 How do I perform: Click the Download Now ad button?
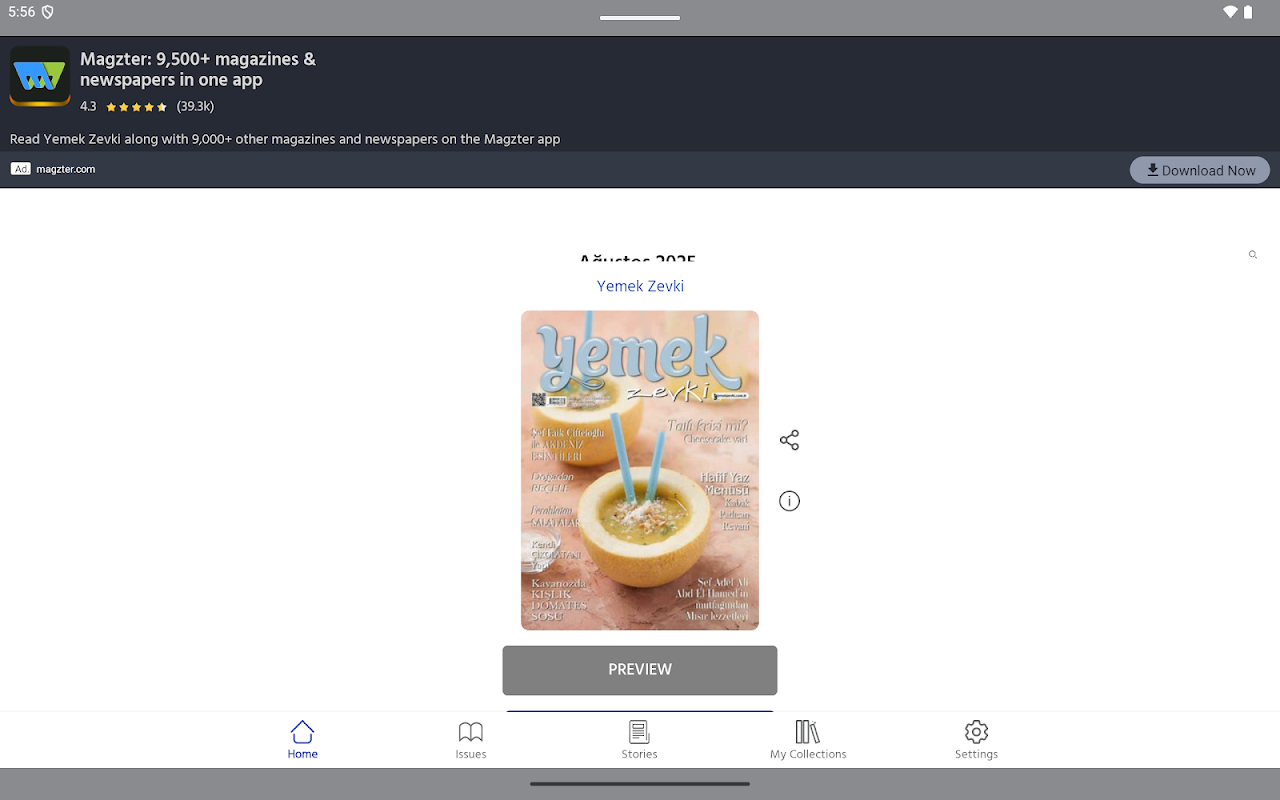[1200, 170]
